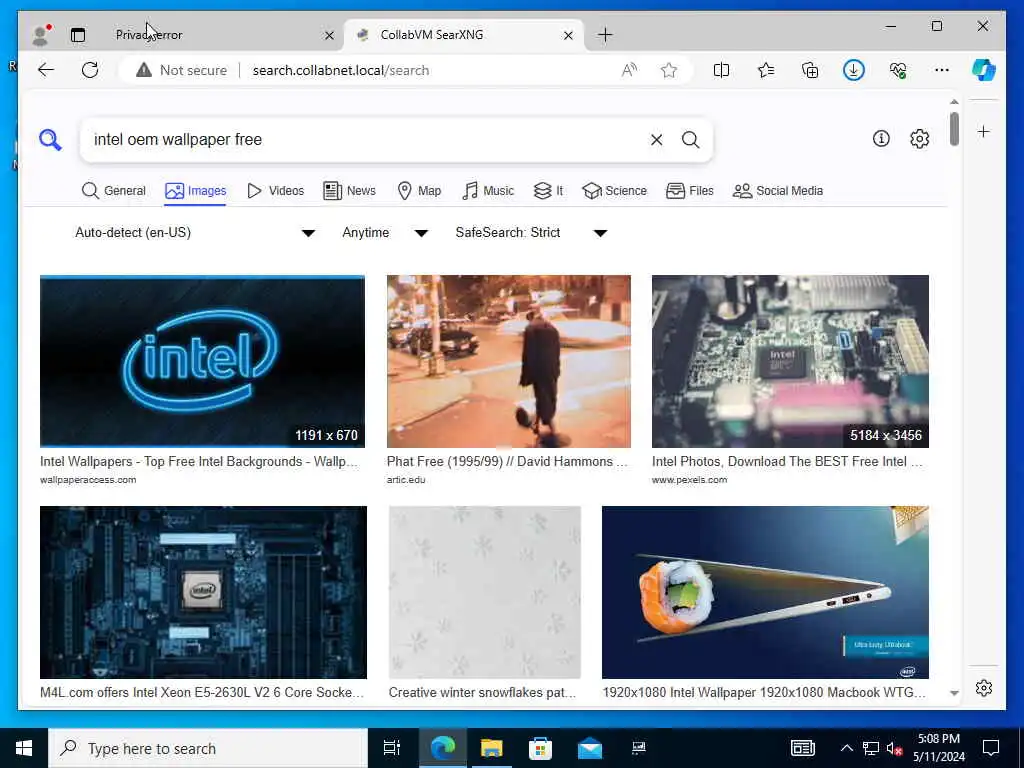The width and height of the screenshot is (1024, 768).
Task: Open wallpaperaccess.com source link
Action: (x=88, y=480)
